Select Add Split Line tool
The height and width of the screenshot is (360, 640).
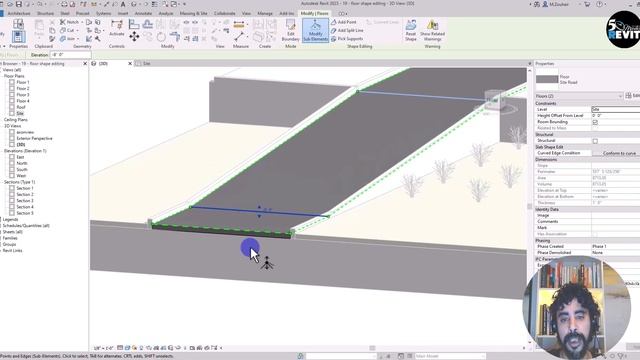[347, 30]
